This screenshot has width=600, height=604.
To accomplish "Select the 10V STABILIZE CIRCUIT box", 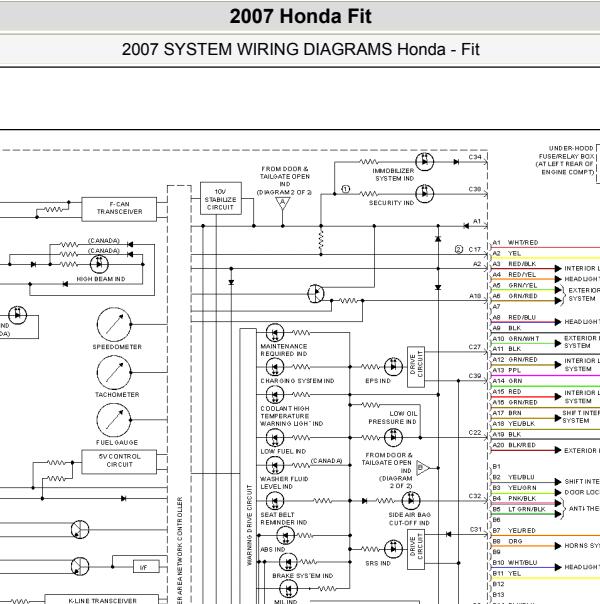I will point(221,198).
